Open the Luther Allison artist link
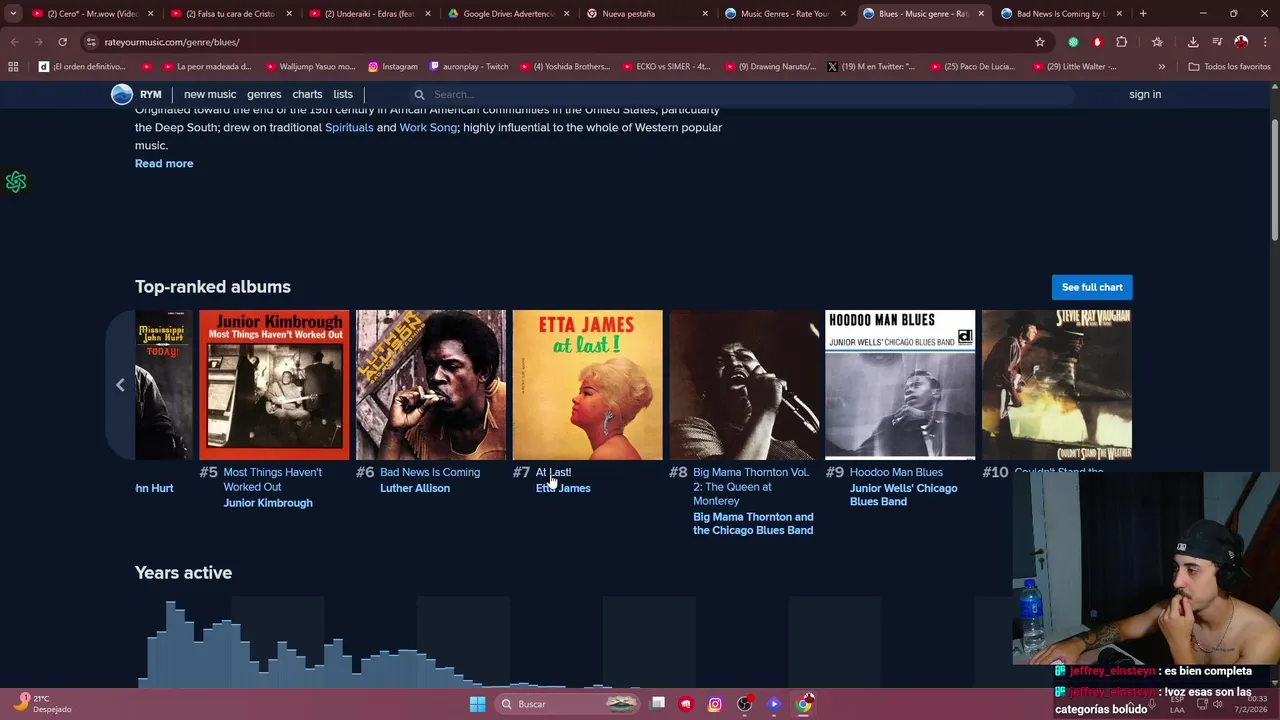The height and width of the screenshot is (720, 1280). 415,488
